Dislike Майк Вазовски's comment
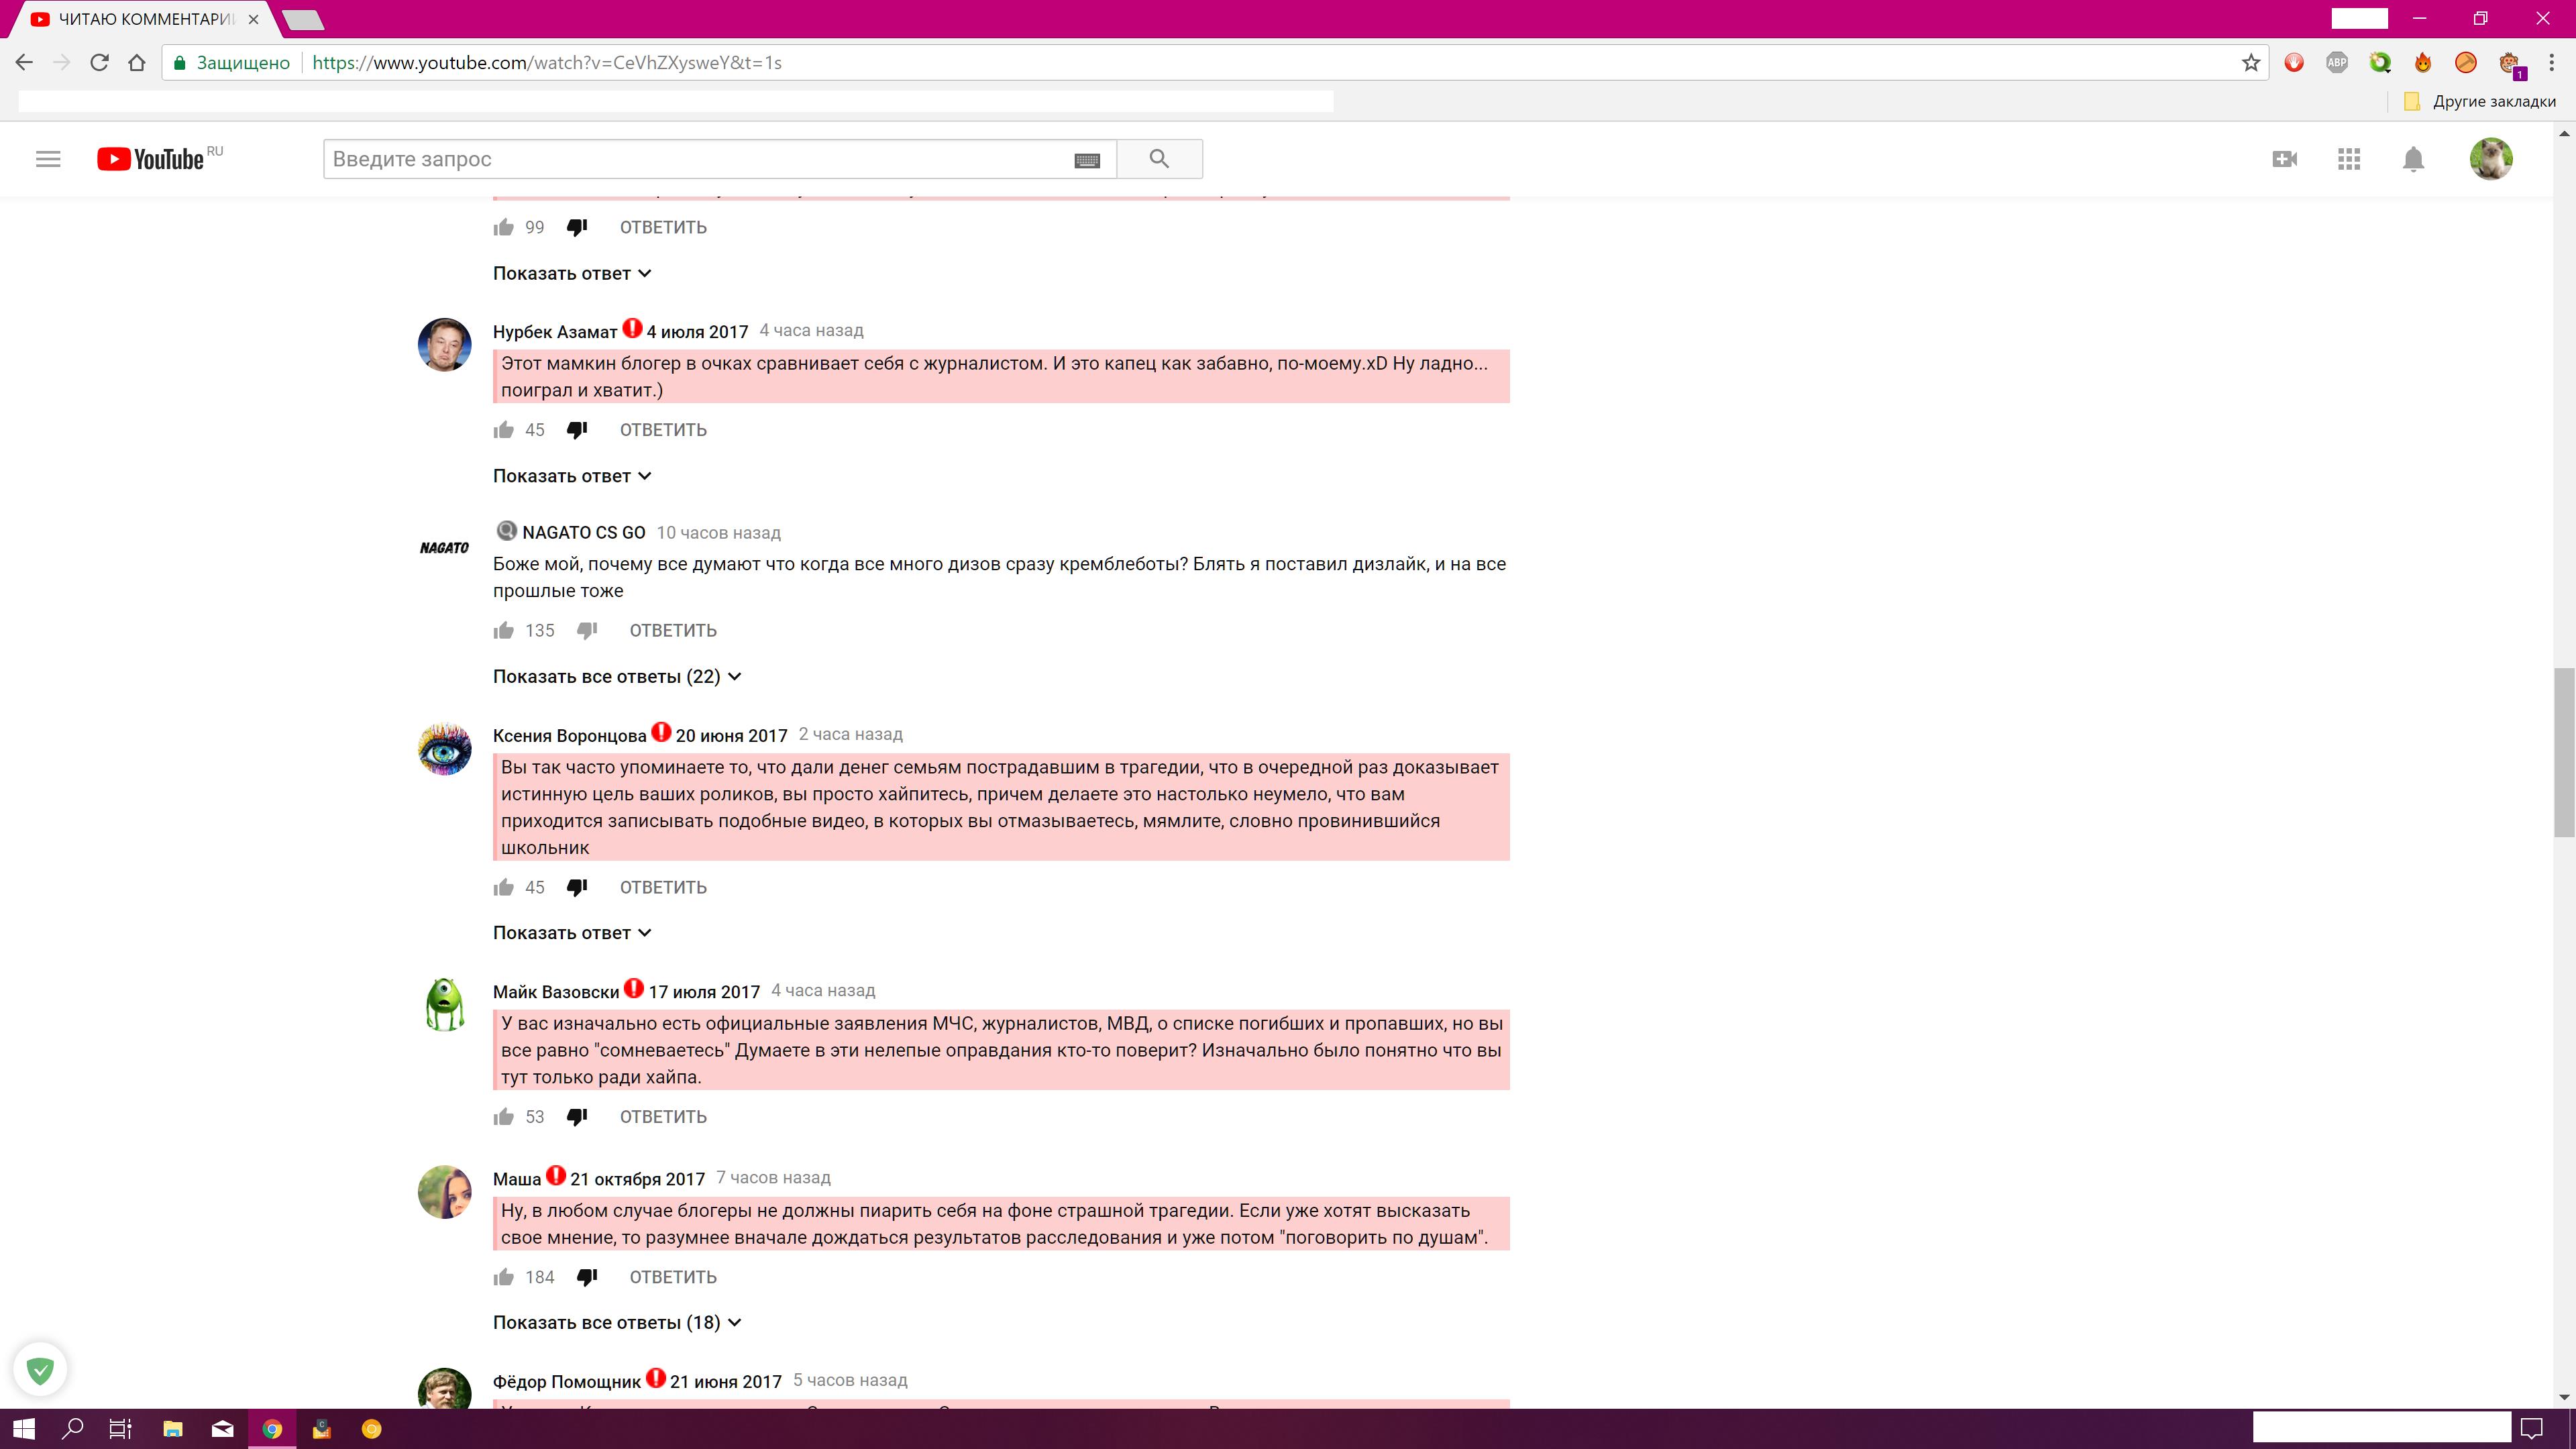This screenshot has height=1449, width=2576. pyautogui.click(x=577, y=1117)
